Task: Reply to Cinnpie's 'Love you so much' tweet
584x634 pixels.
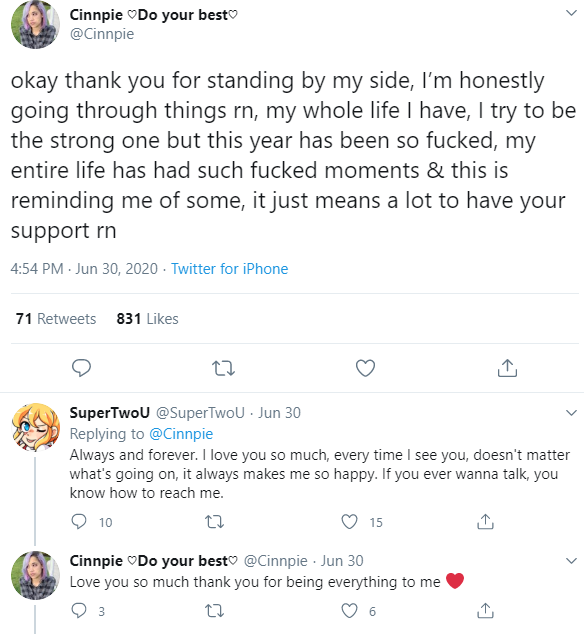Action: (79, 611)
